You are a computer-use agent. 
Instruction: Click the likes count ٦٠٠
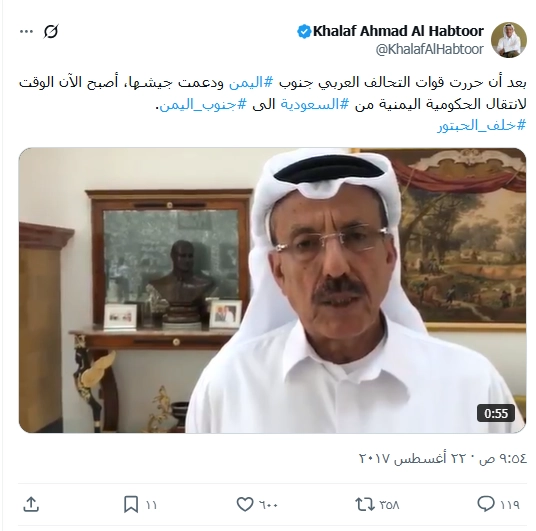click(x=268, y=505)
